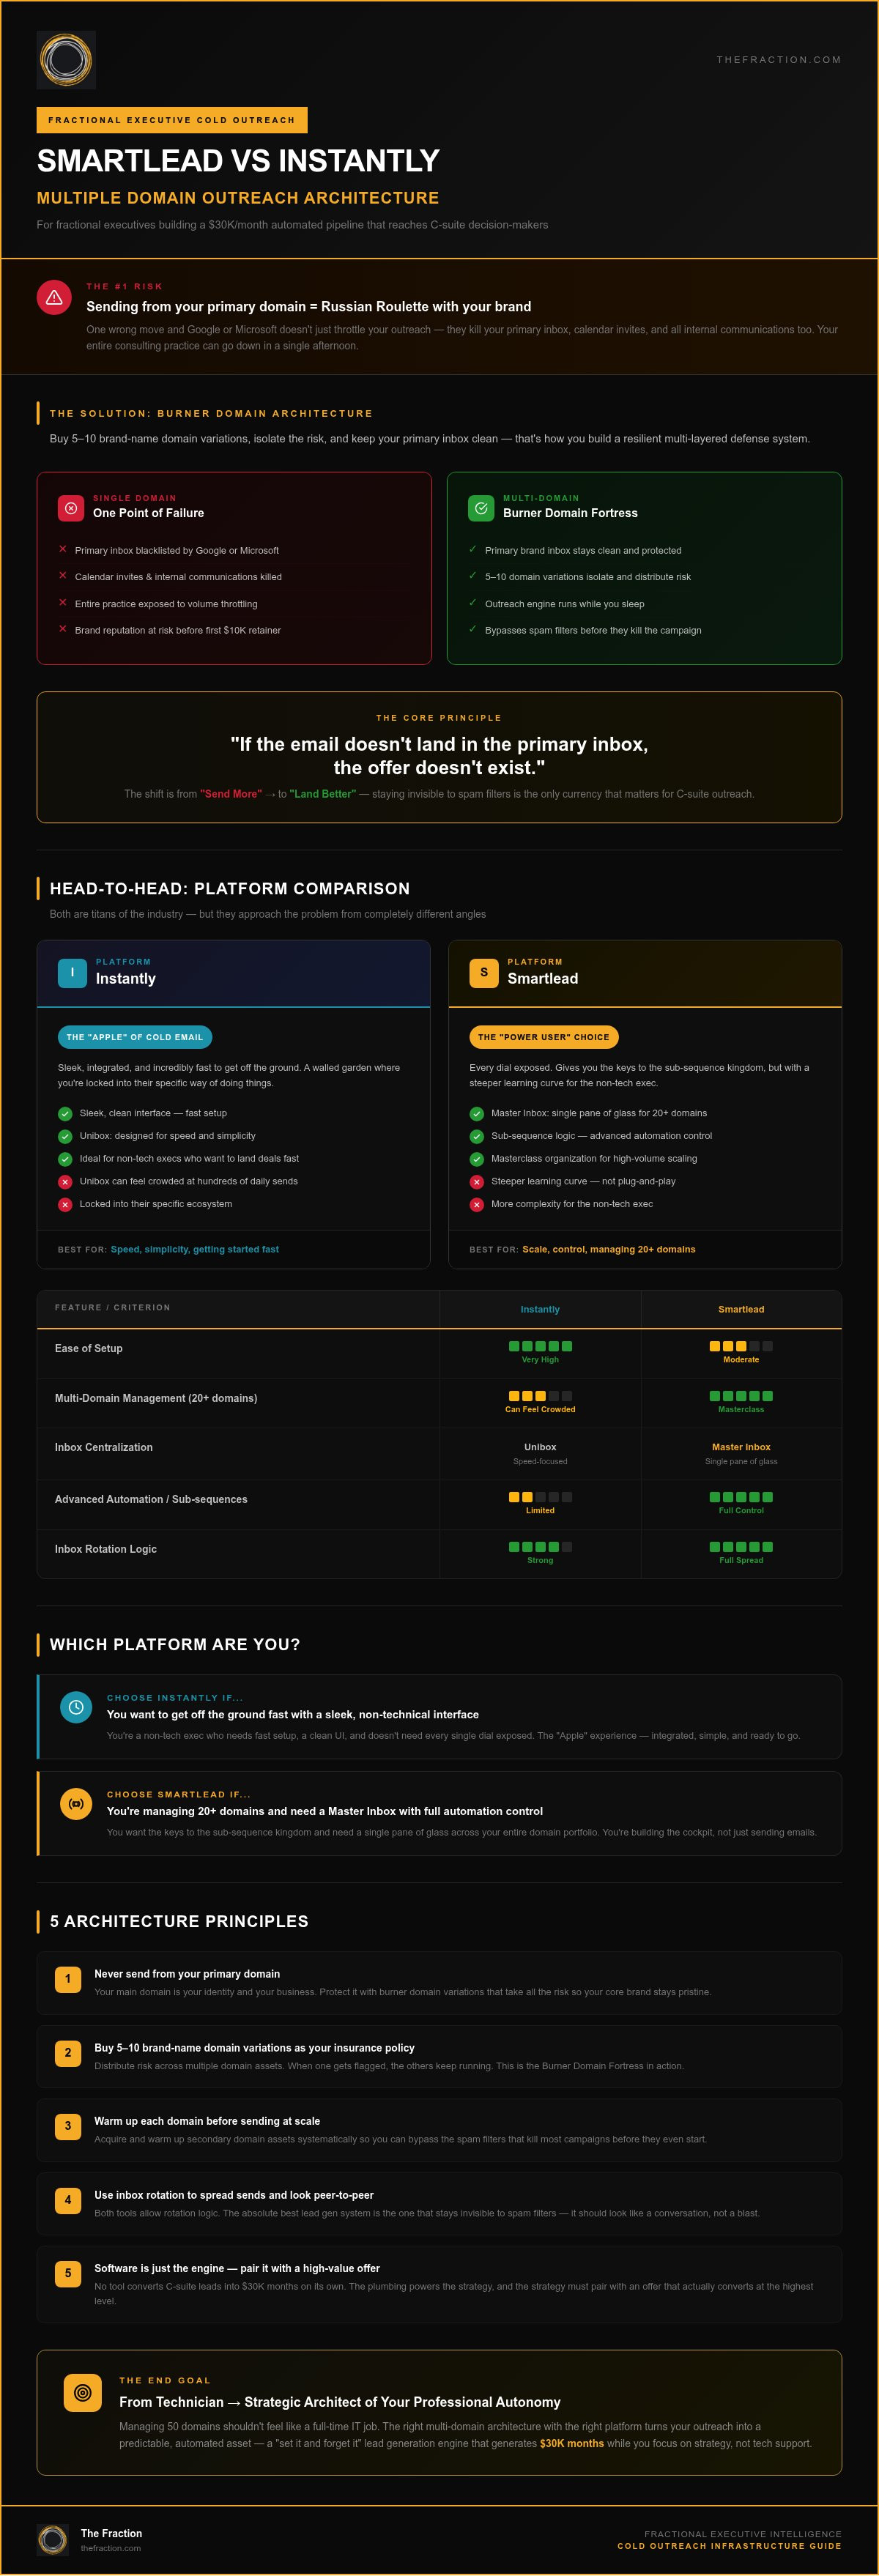Click the target icon in The End Goal box
This screenshot has width=879, height=2576.
[x=83, y=2393]
